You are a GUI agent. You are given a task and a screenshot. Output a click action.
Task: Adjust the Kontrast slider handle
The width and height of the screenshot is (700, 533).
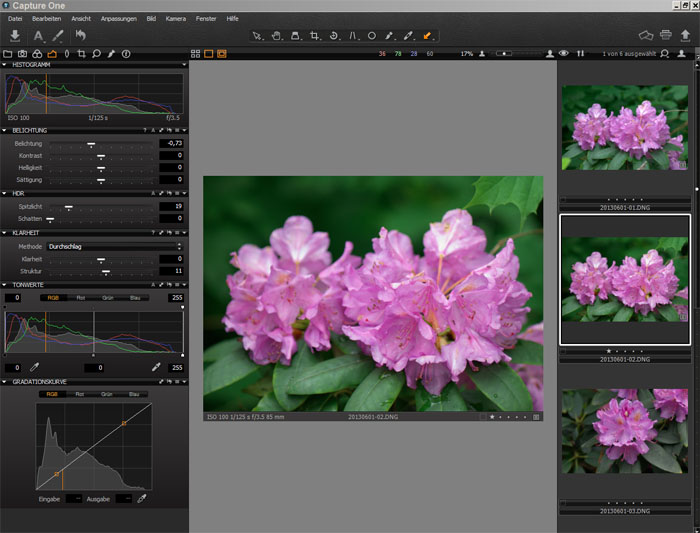[x=101, y=156]
